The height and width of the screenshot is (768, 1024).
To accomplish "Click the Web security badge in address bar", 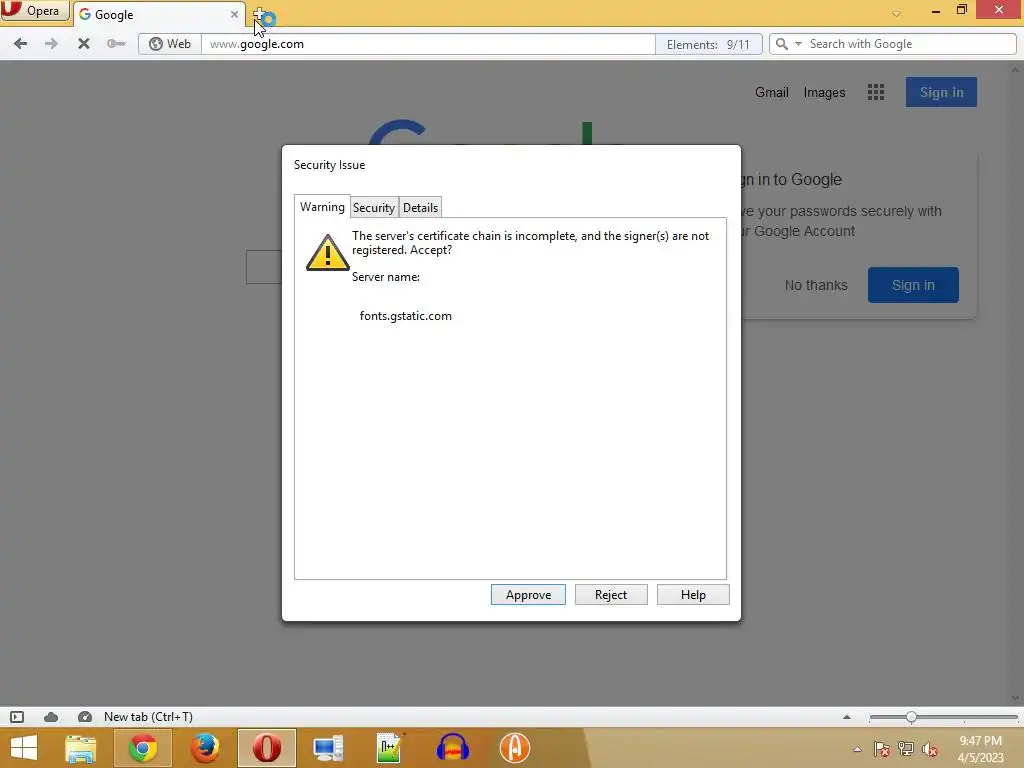I will (x=170, y=44).
